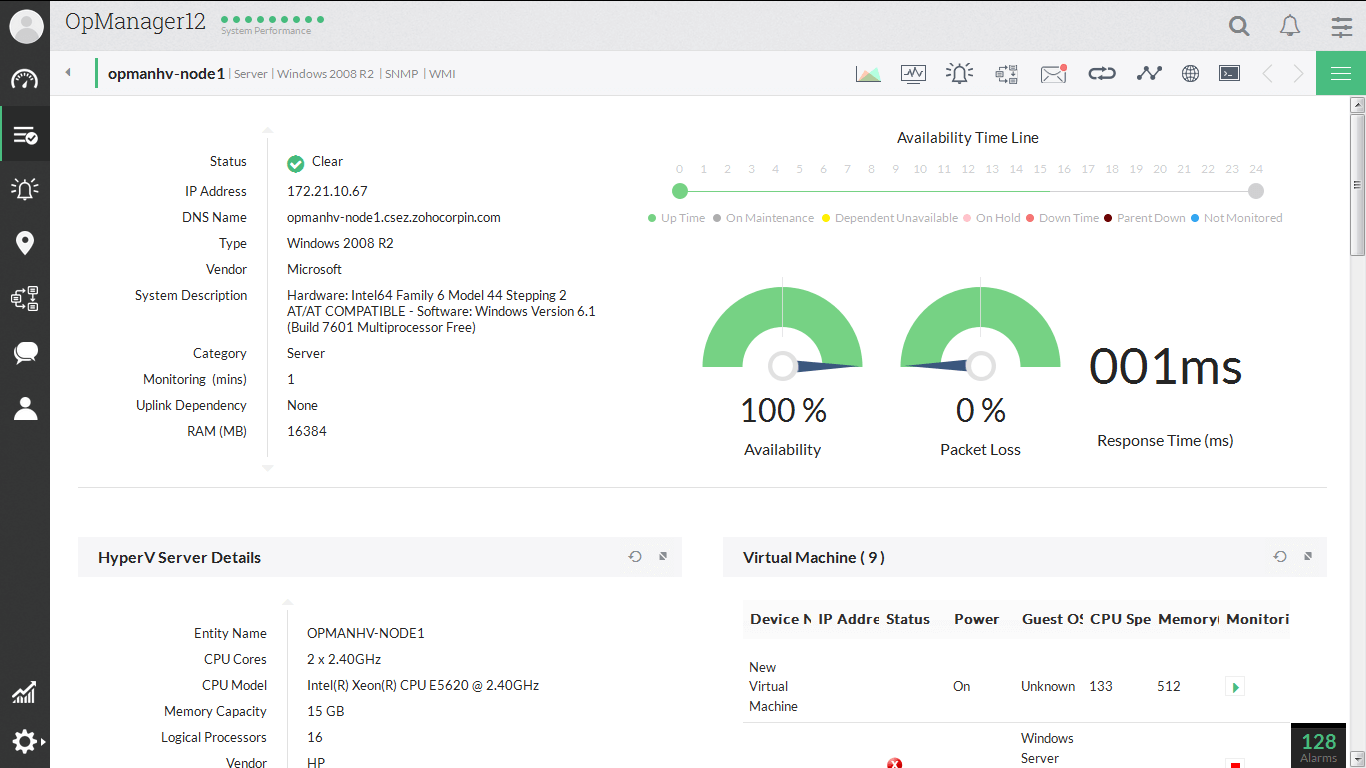
Task: Open the device graphs chart icon
Action: click(x=868, y=73)
